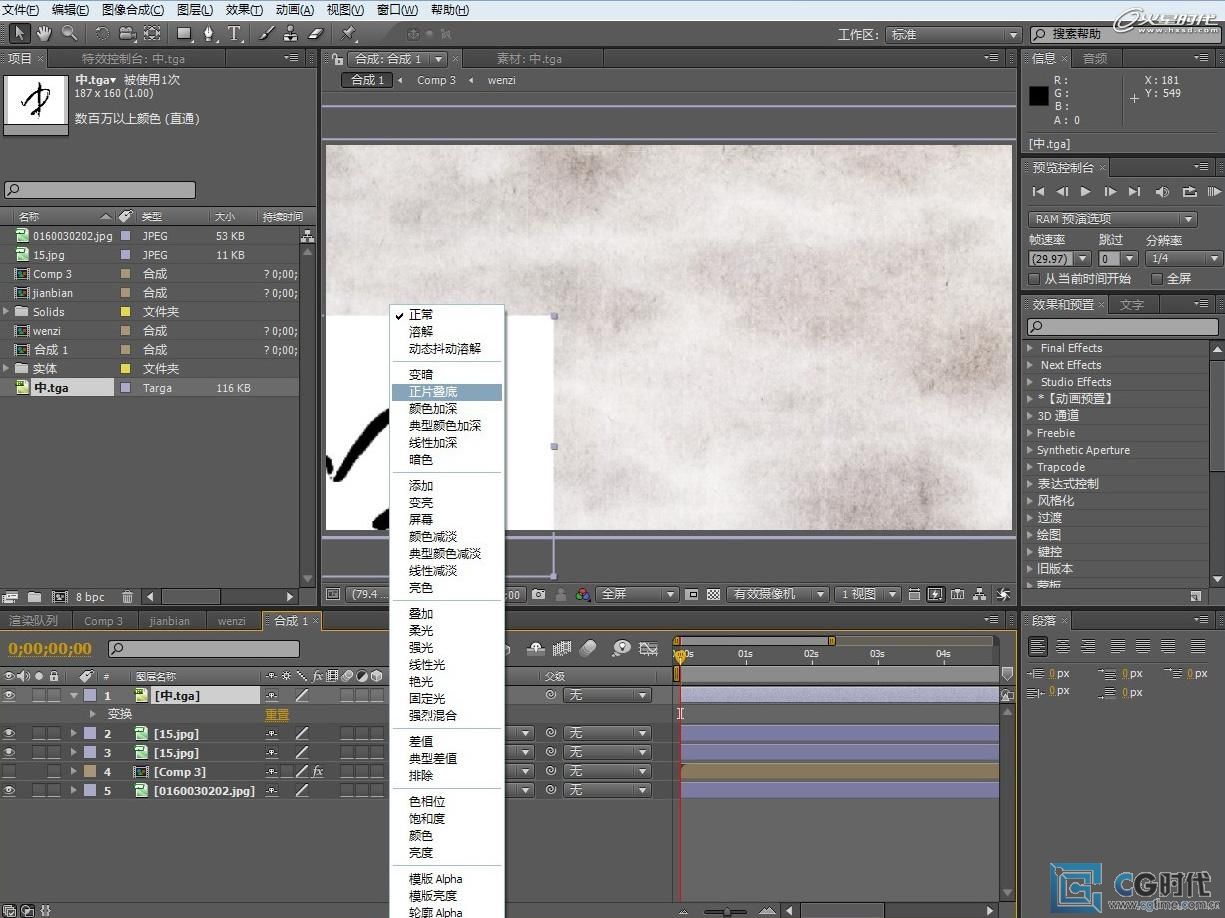1225x918 pixels.
Task: Click the RAM preview play button
Action: point(1213,191)
